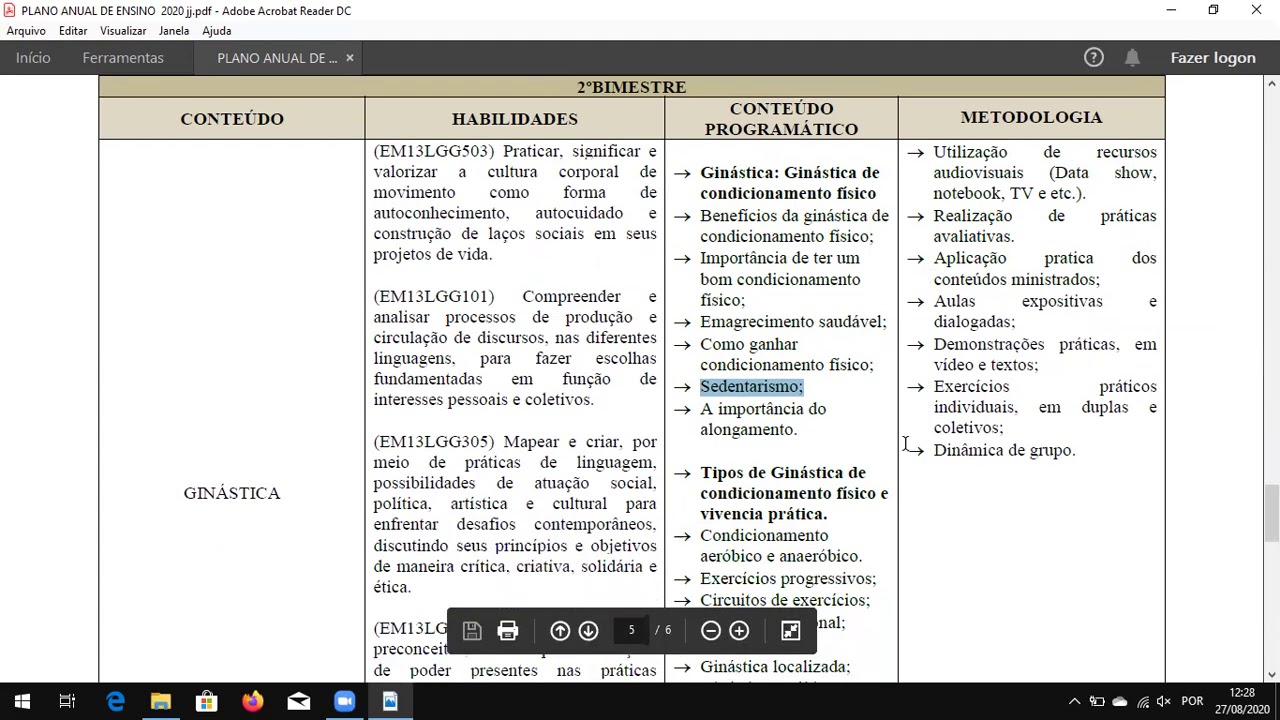Click the text 'A importância do alongamento.'

[x=763, y=419]
